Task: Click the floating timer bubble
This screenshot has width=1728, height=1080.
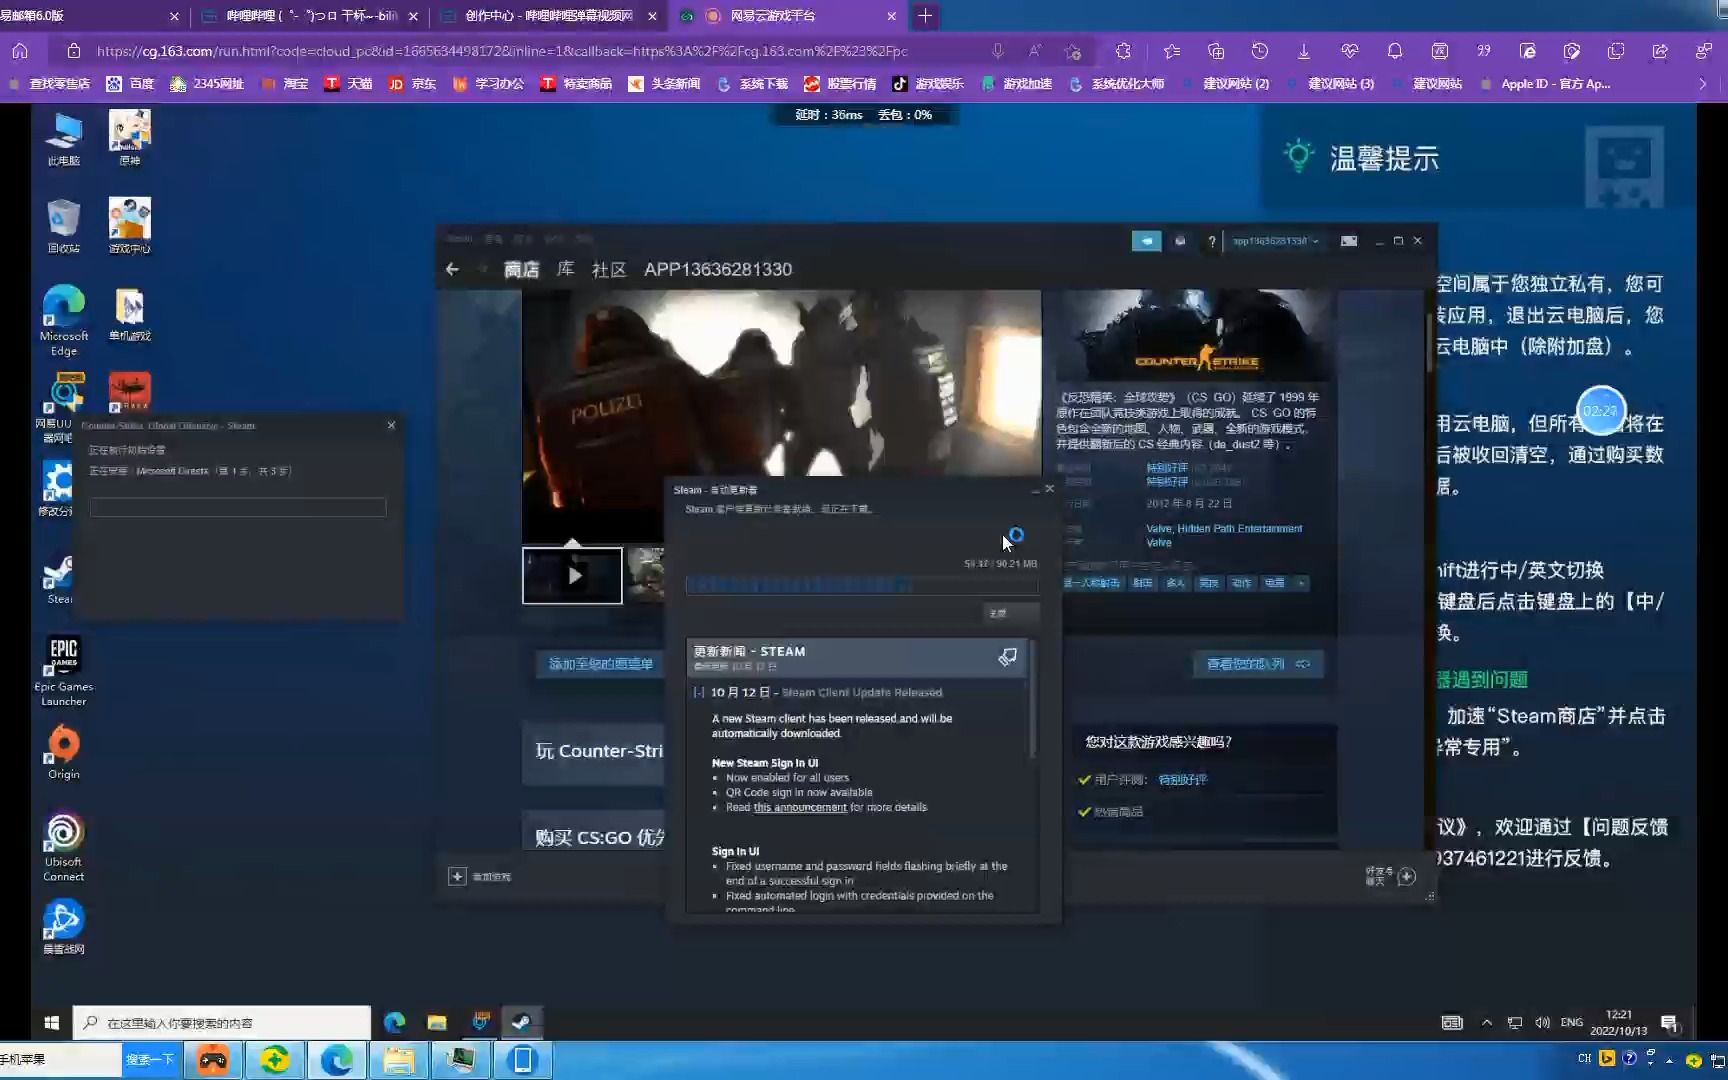Action: coord(1600,410)
